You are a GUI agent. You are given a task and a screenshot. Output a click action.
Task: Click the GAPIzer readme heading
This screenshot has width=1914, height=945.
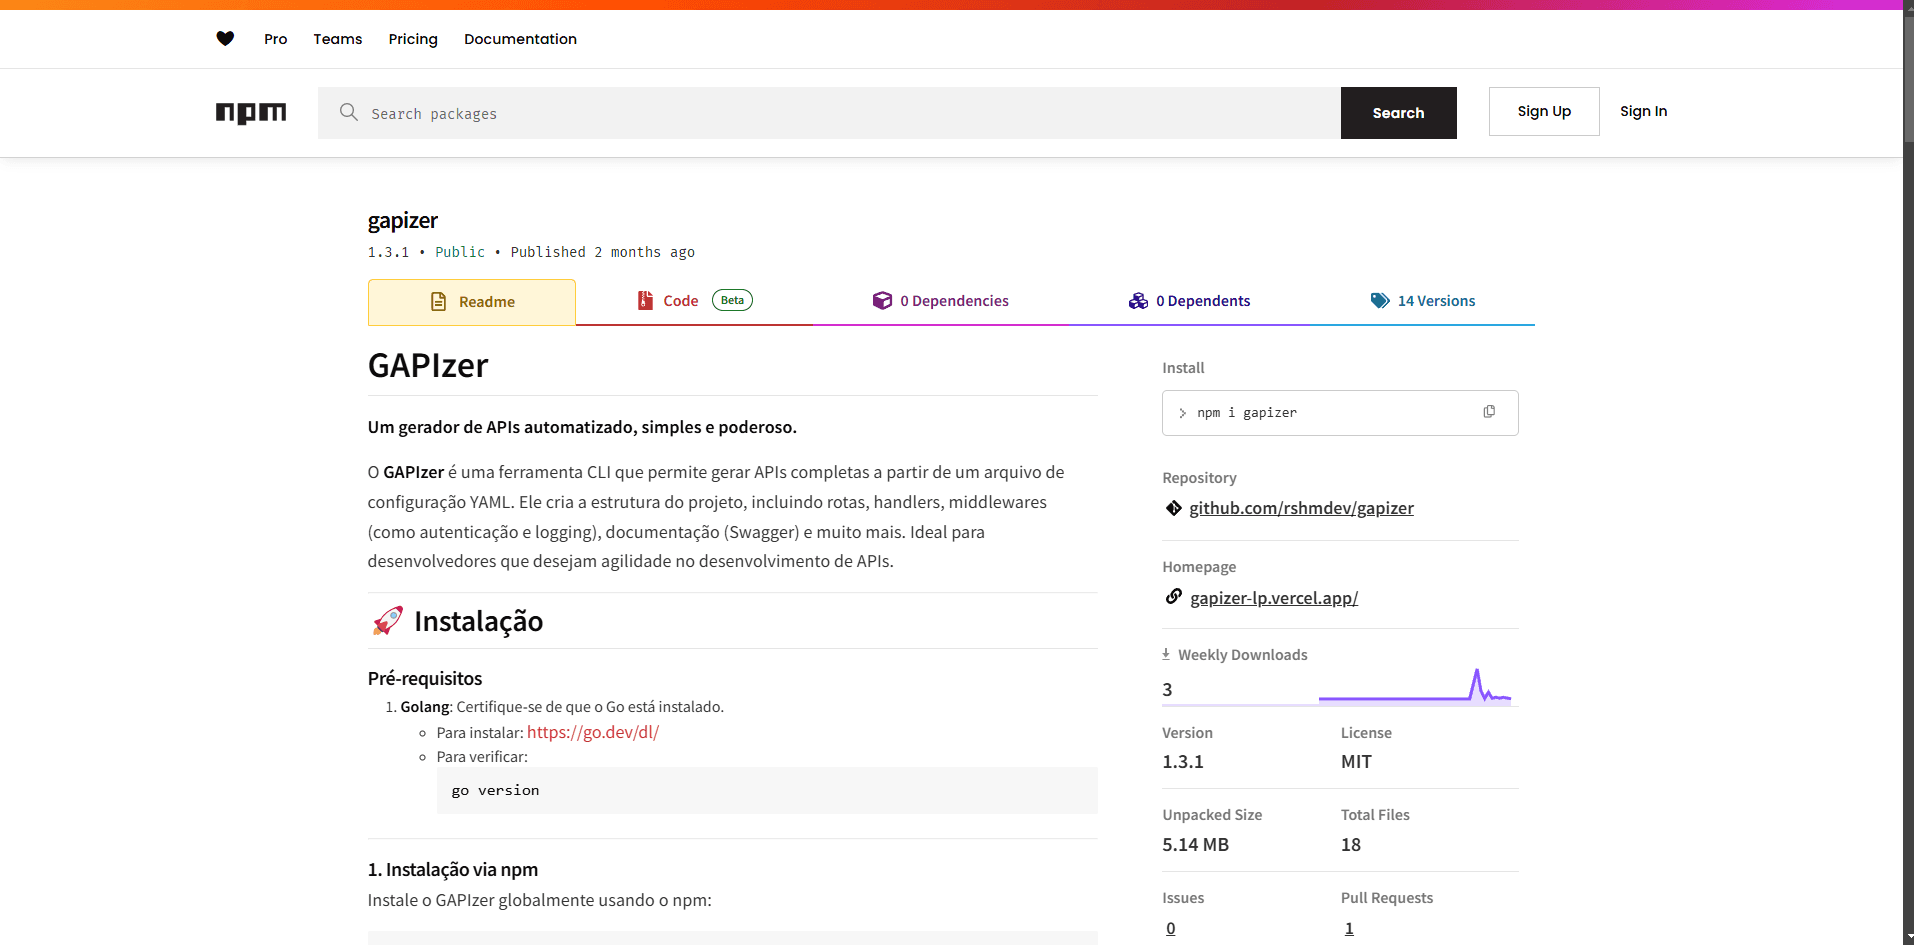pos(428,365)
